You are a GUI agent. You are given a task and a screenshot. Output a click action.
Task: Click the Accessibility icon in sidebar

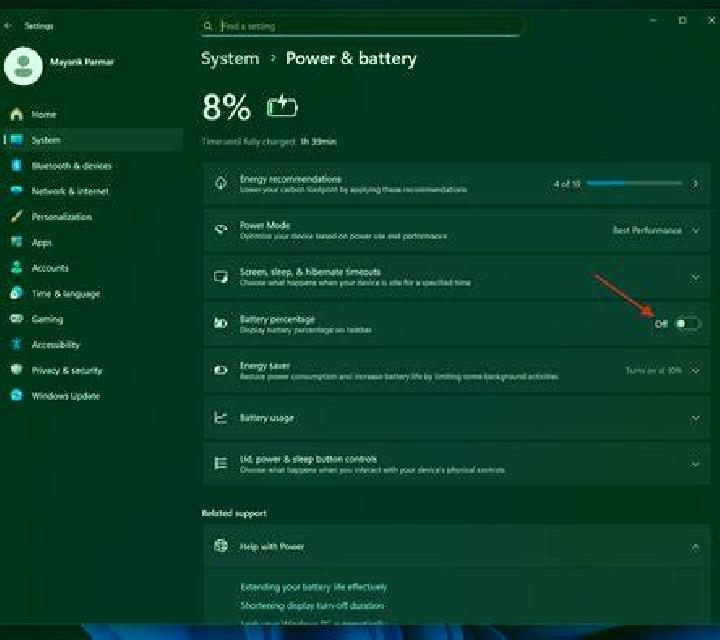(x=17, y=344)
